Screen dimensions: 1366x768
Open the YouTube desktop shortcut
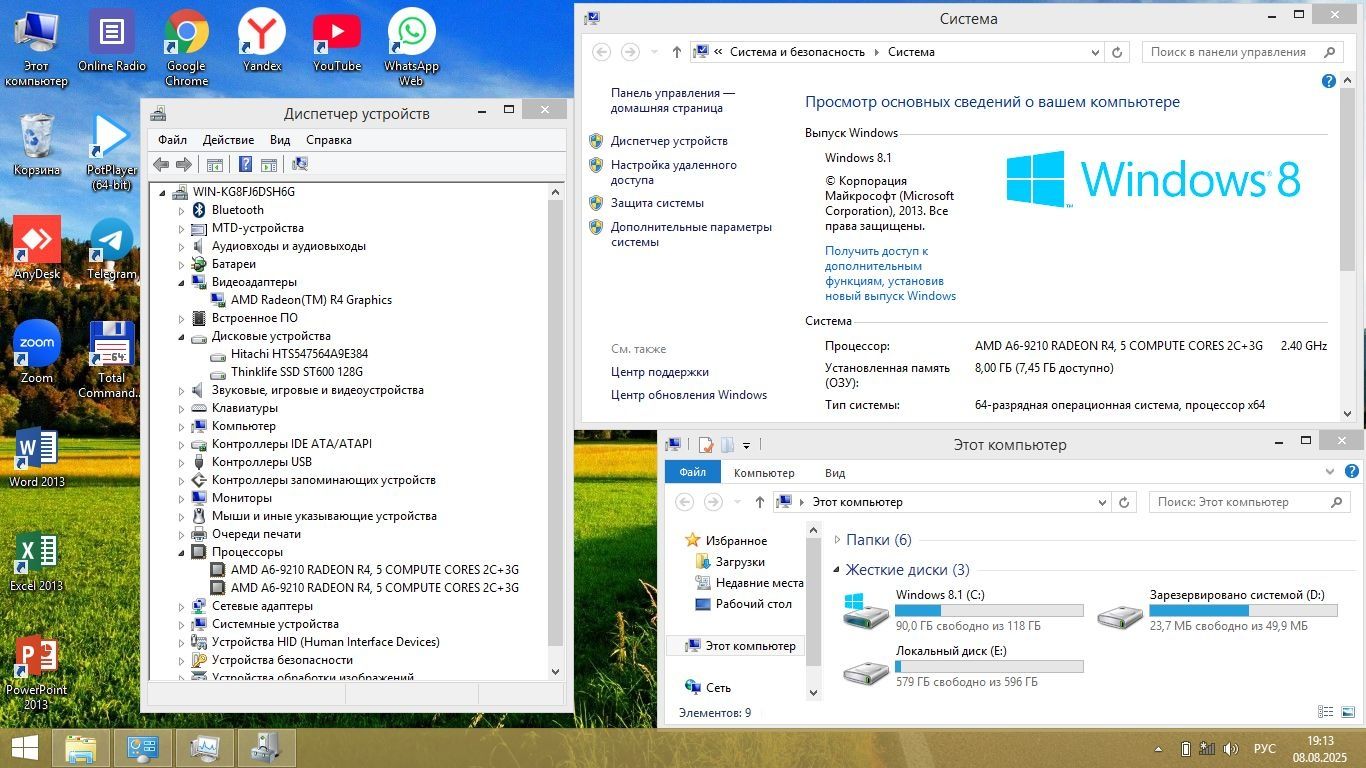337,41
